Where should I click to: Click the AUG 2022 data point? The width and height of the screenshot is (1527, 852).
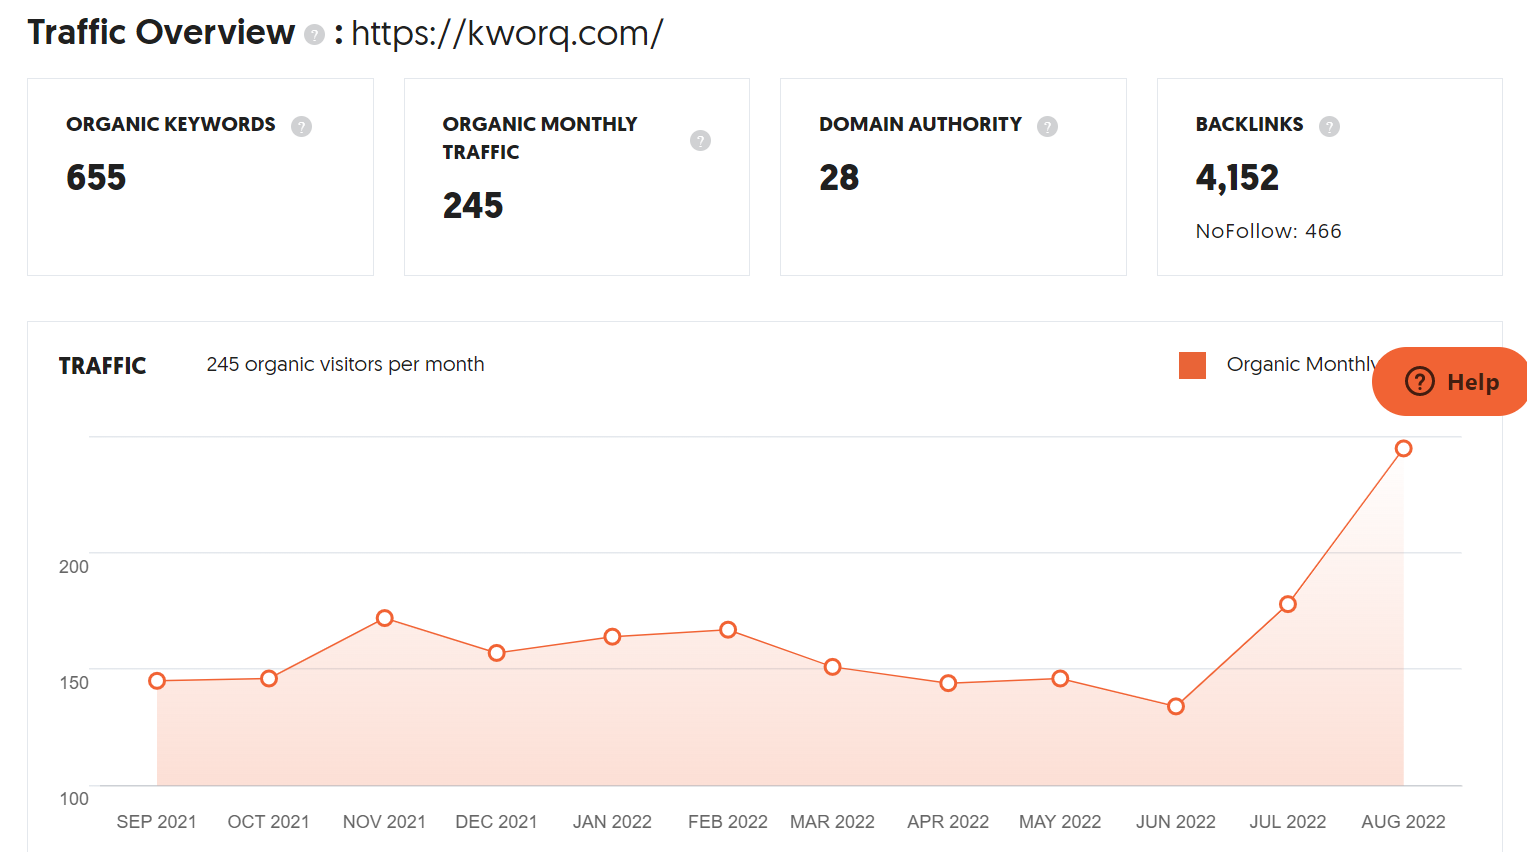[1403, 449]
